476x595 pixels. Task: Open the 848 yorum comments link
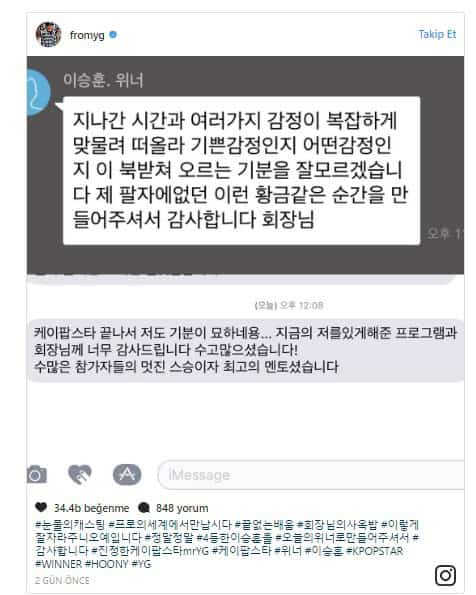pyautogui.click(x=182, y=508)
